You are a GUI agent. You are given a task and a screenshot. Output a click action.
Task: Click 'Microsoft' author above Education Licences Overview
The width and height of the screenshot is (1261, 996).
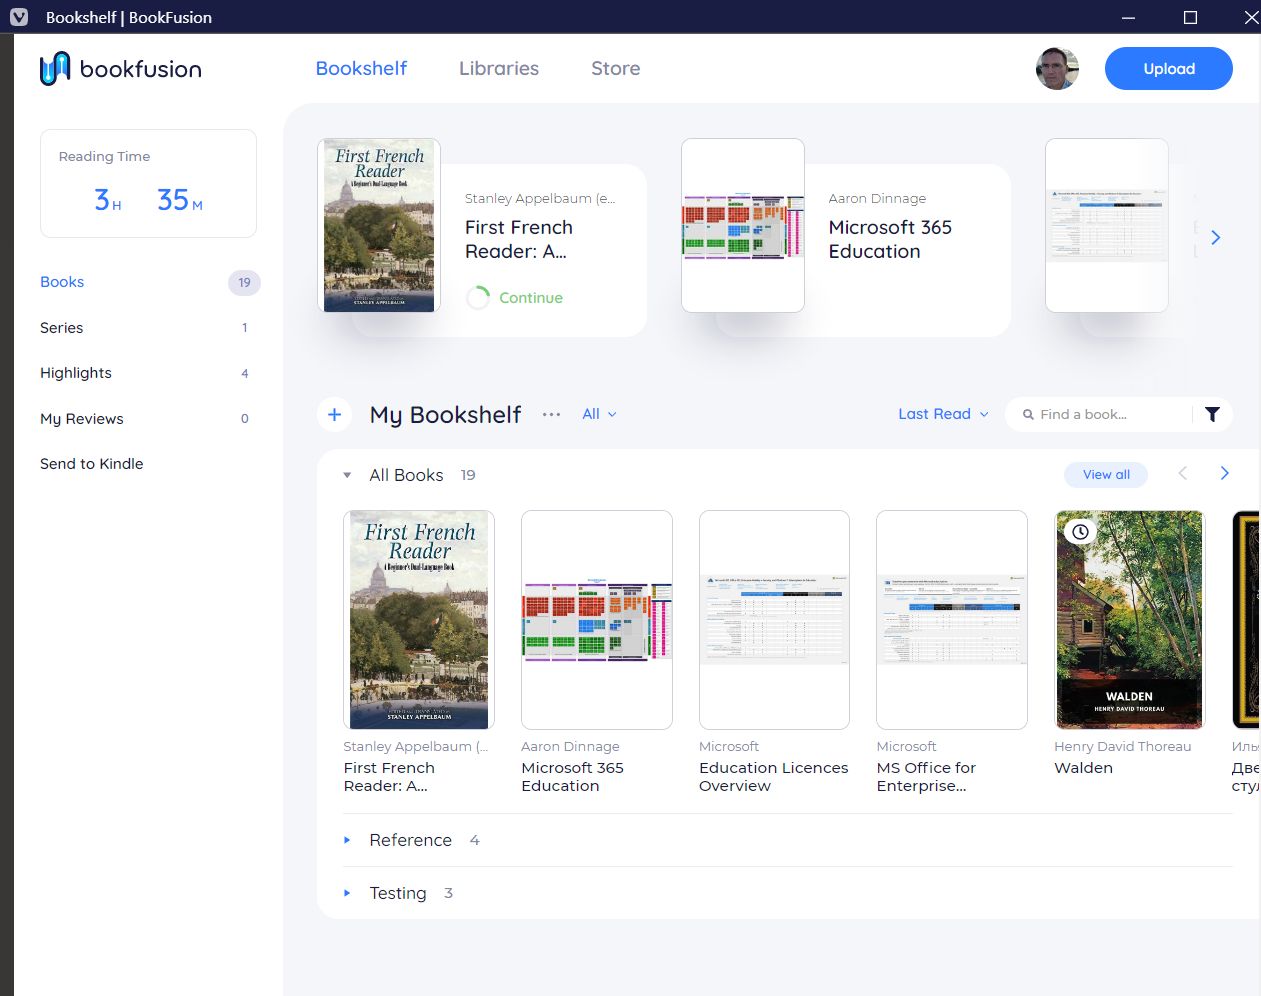(x=729, y=746)
